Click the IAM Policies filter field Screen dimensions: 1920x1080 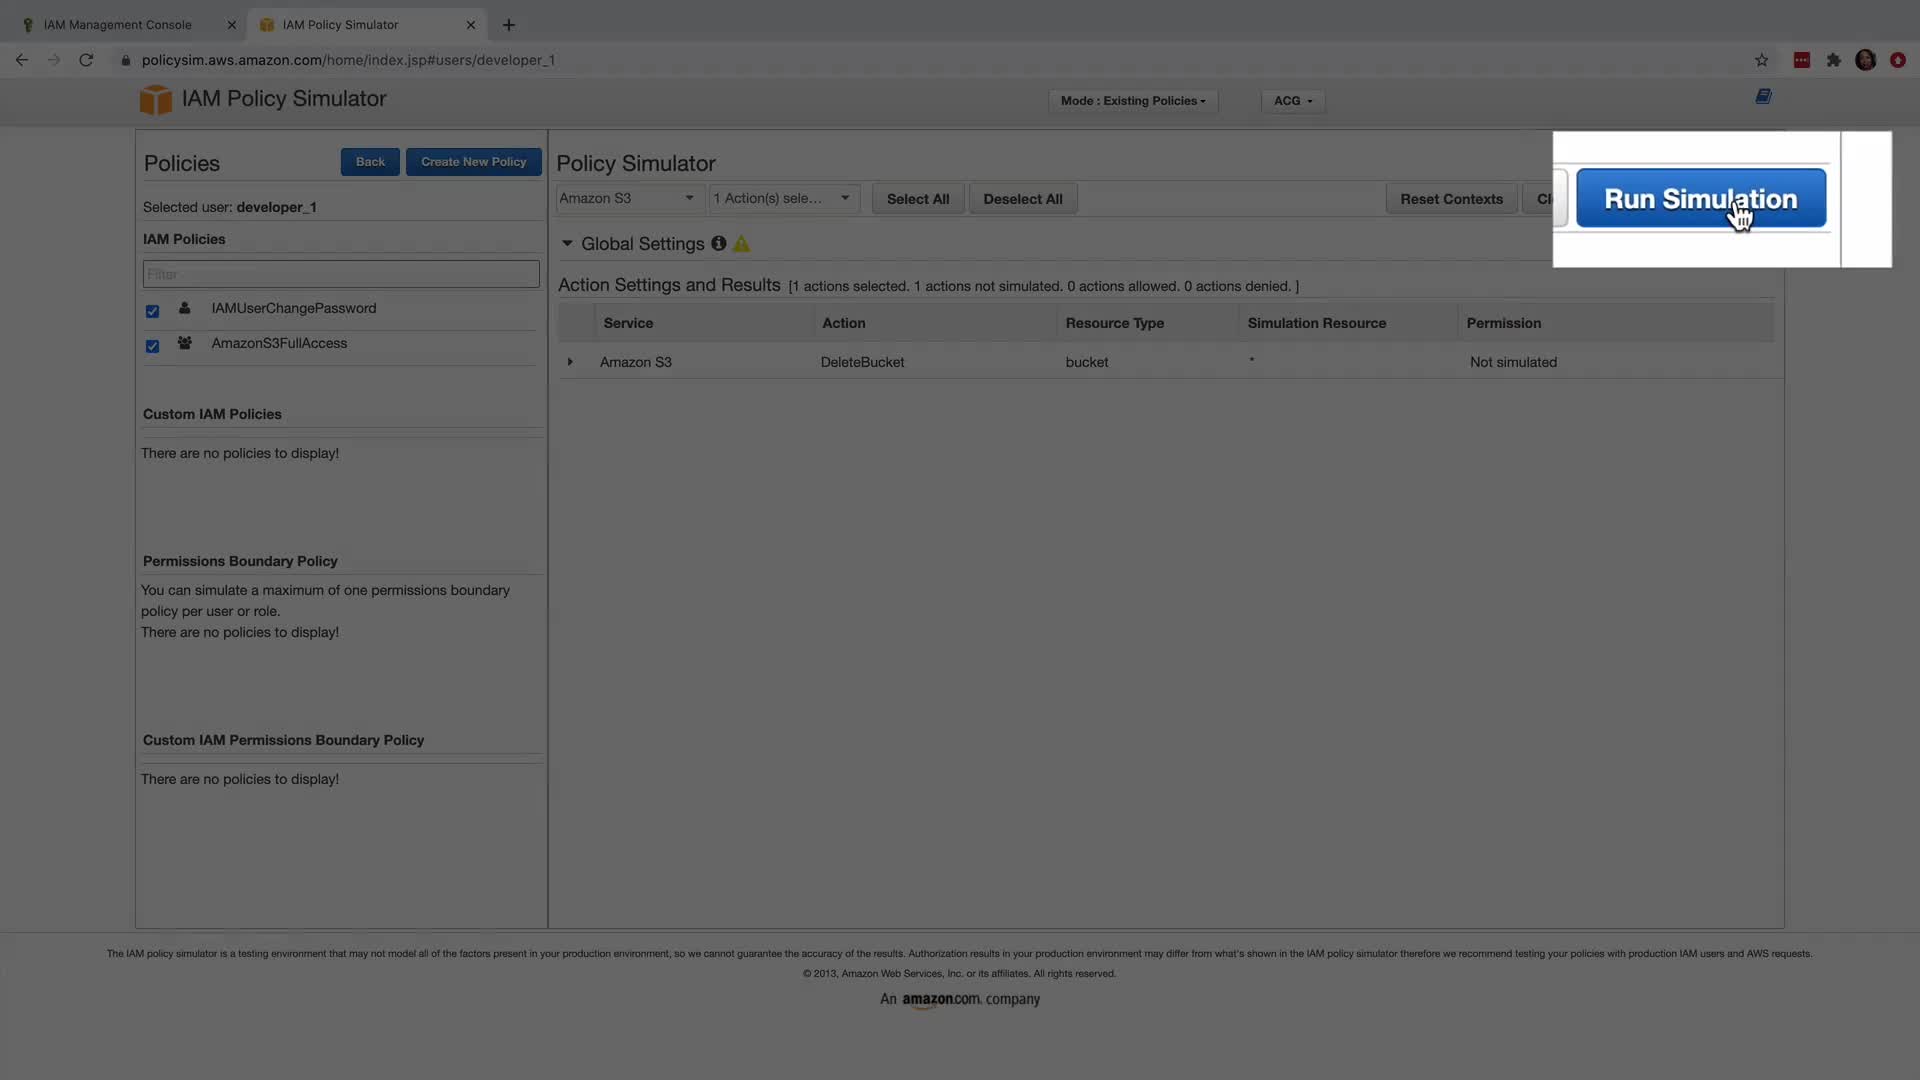(x=341, y=274)
